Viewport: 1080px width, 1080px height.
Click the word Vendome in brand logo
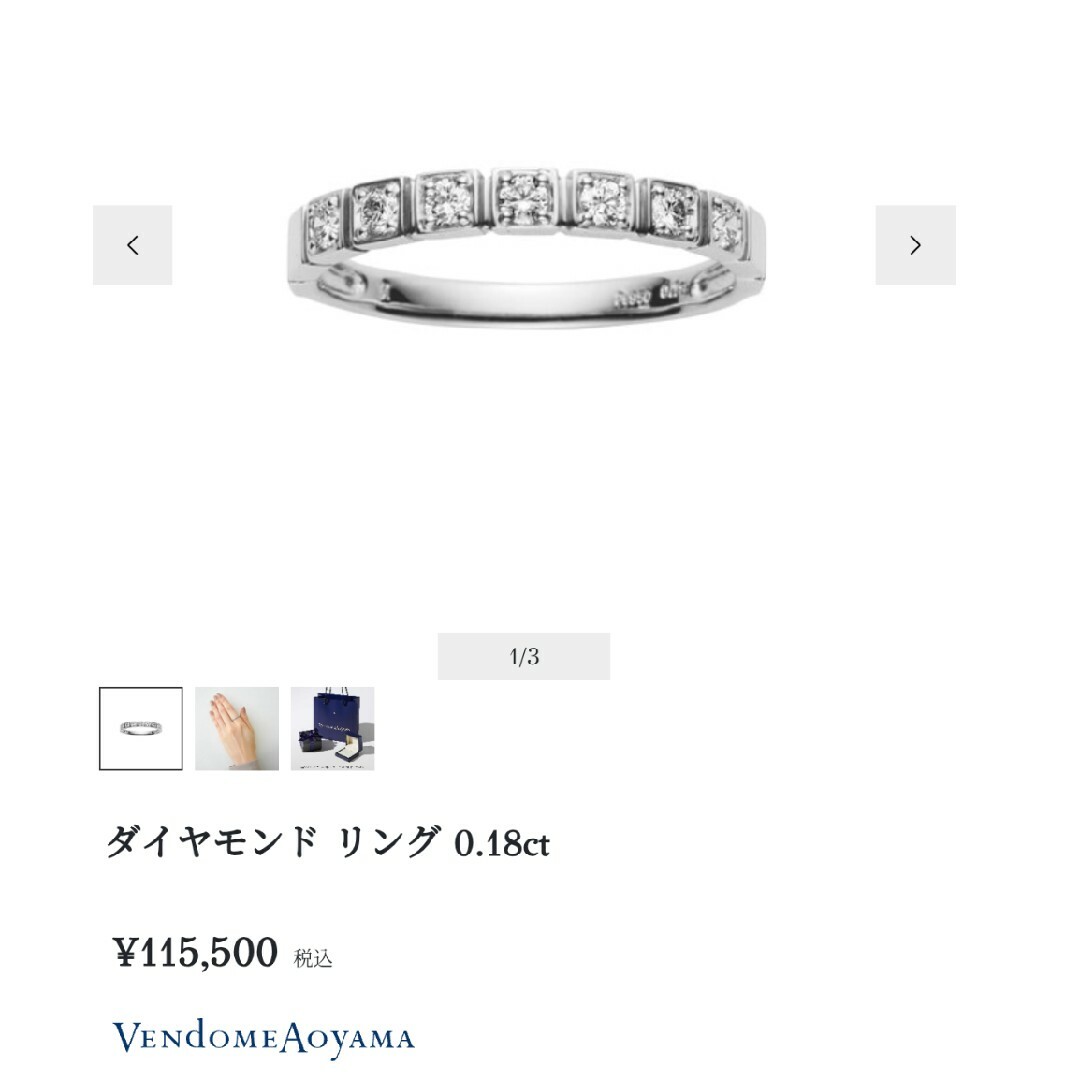click(195, 1036)
